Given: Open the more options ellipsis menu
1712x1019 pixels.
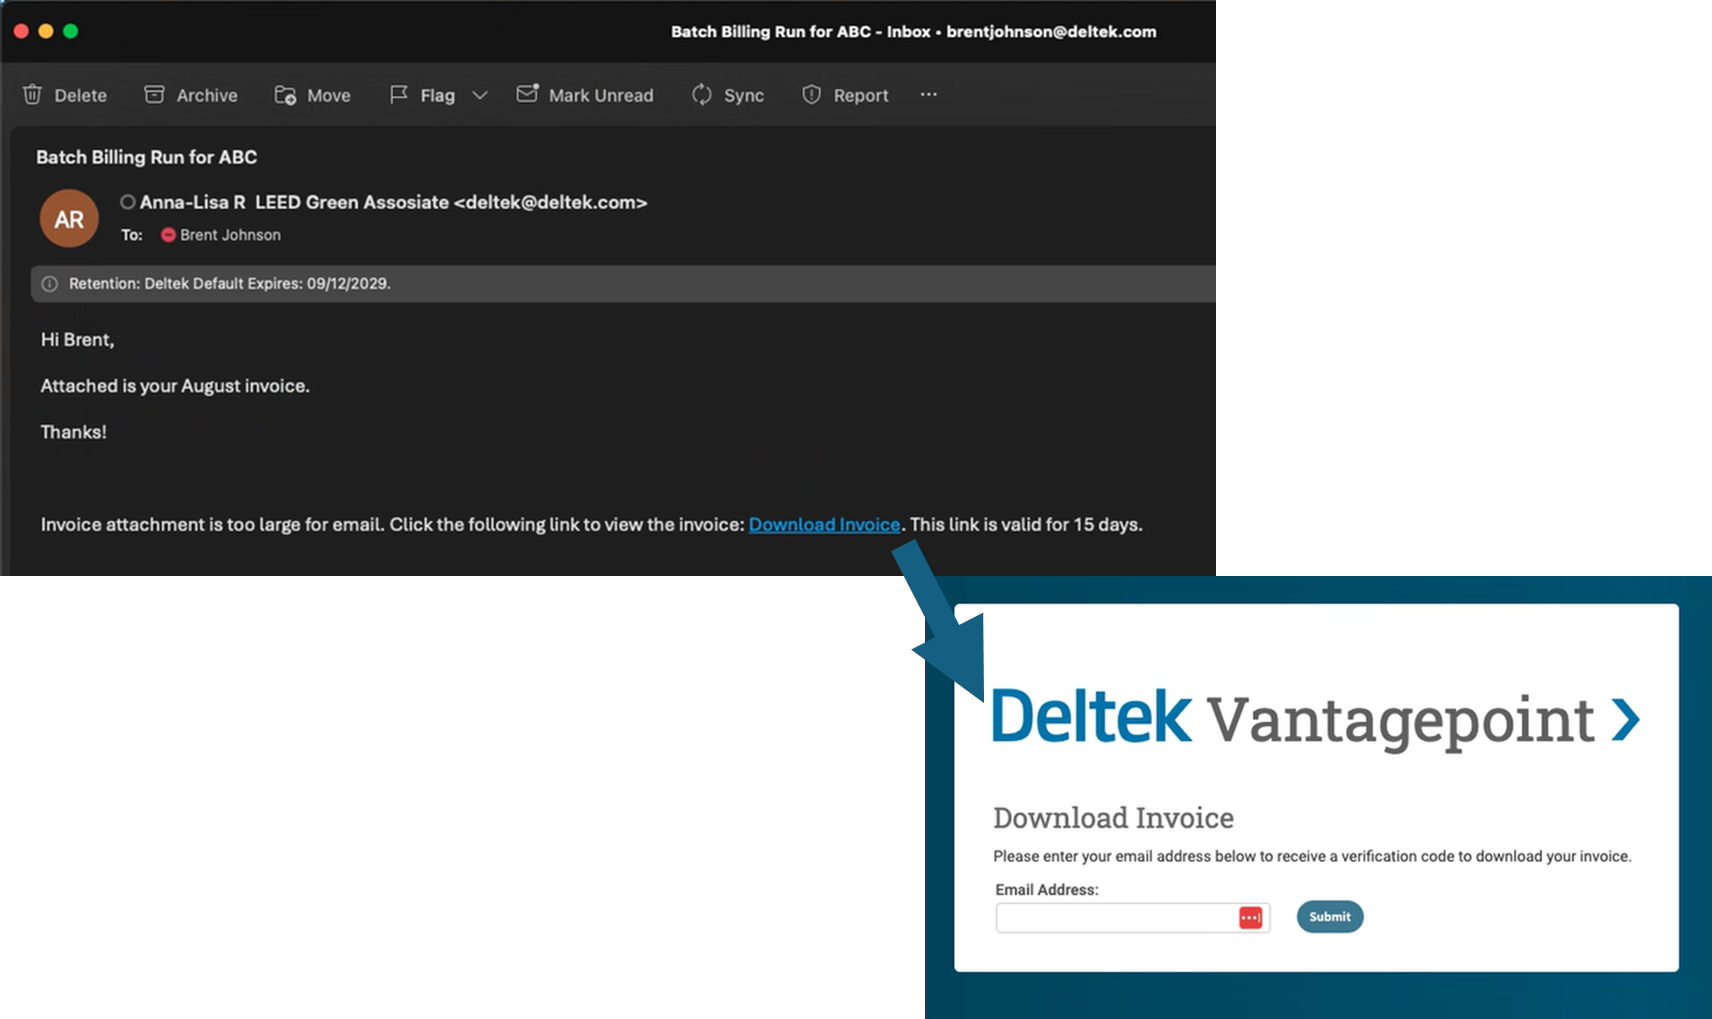Looking at the screenshot, I should pos(929,95).
